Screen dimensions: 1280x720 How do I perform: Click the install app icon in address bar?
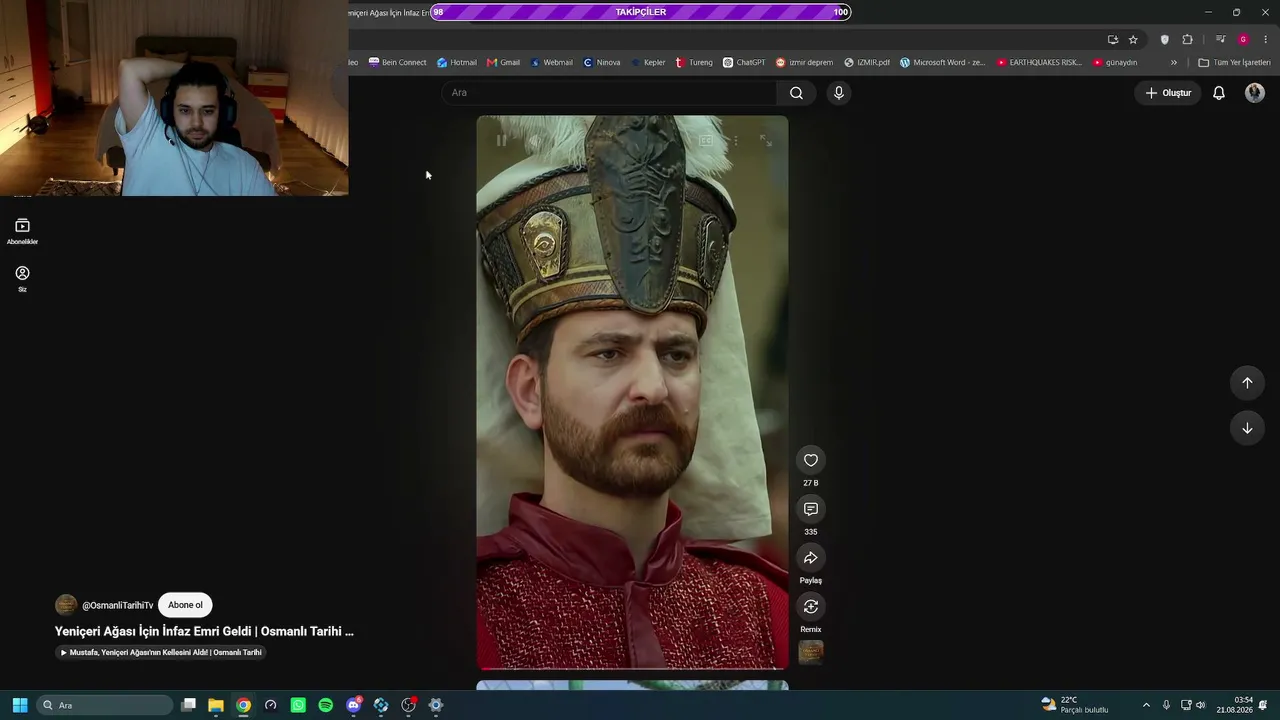point(1113,39)
